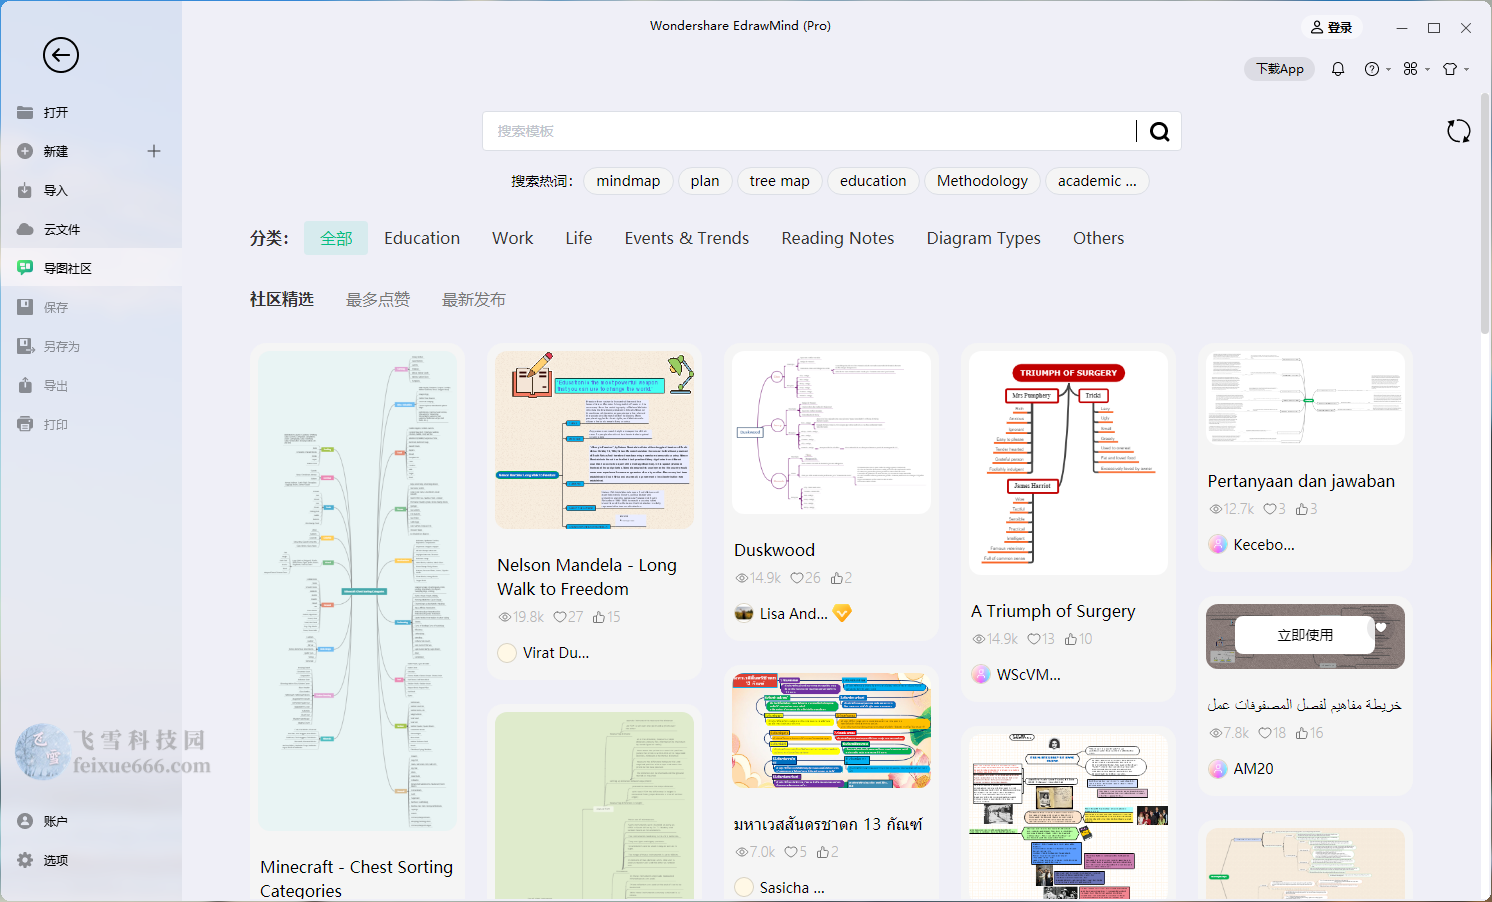1492x902 pixels.
Task: Select the Diagram Types category
Action: tap(984, 238)
